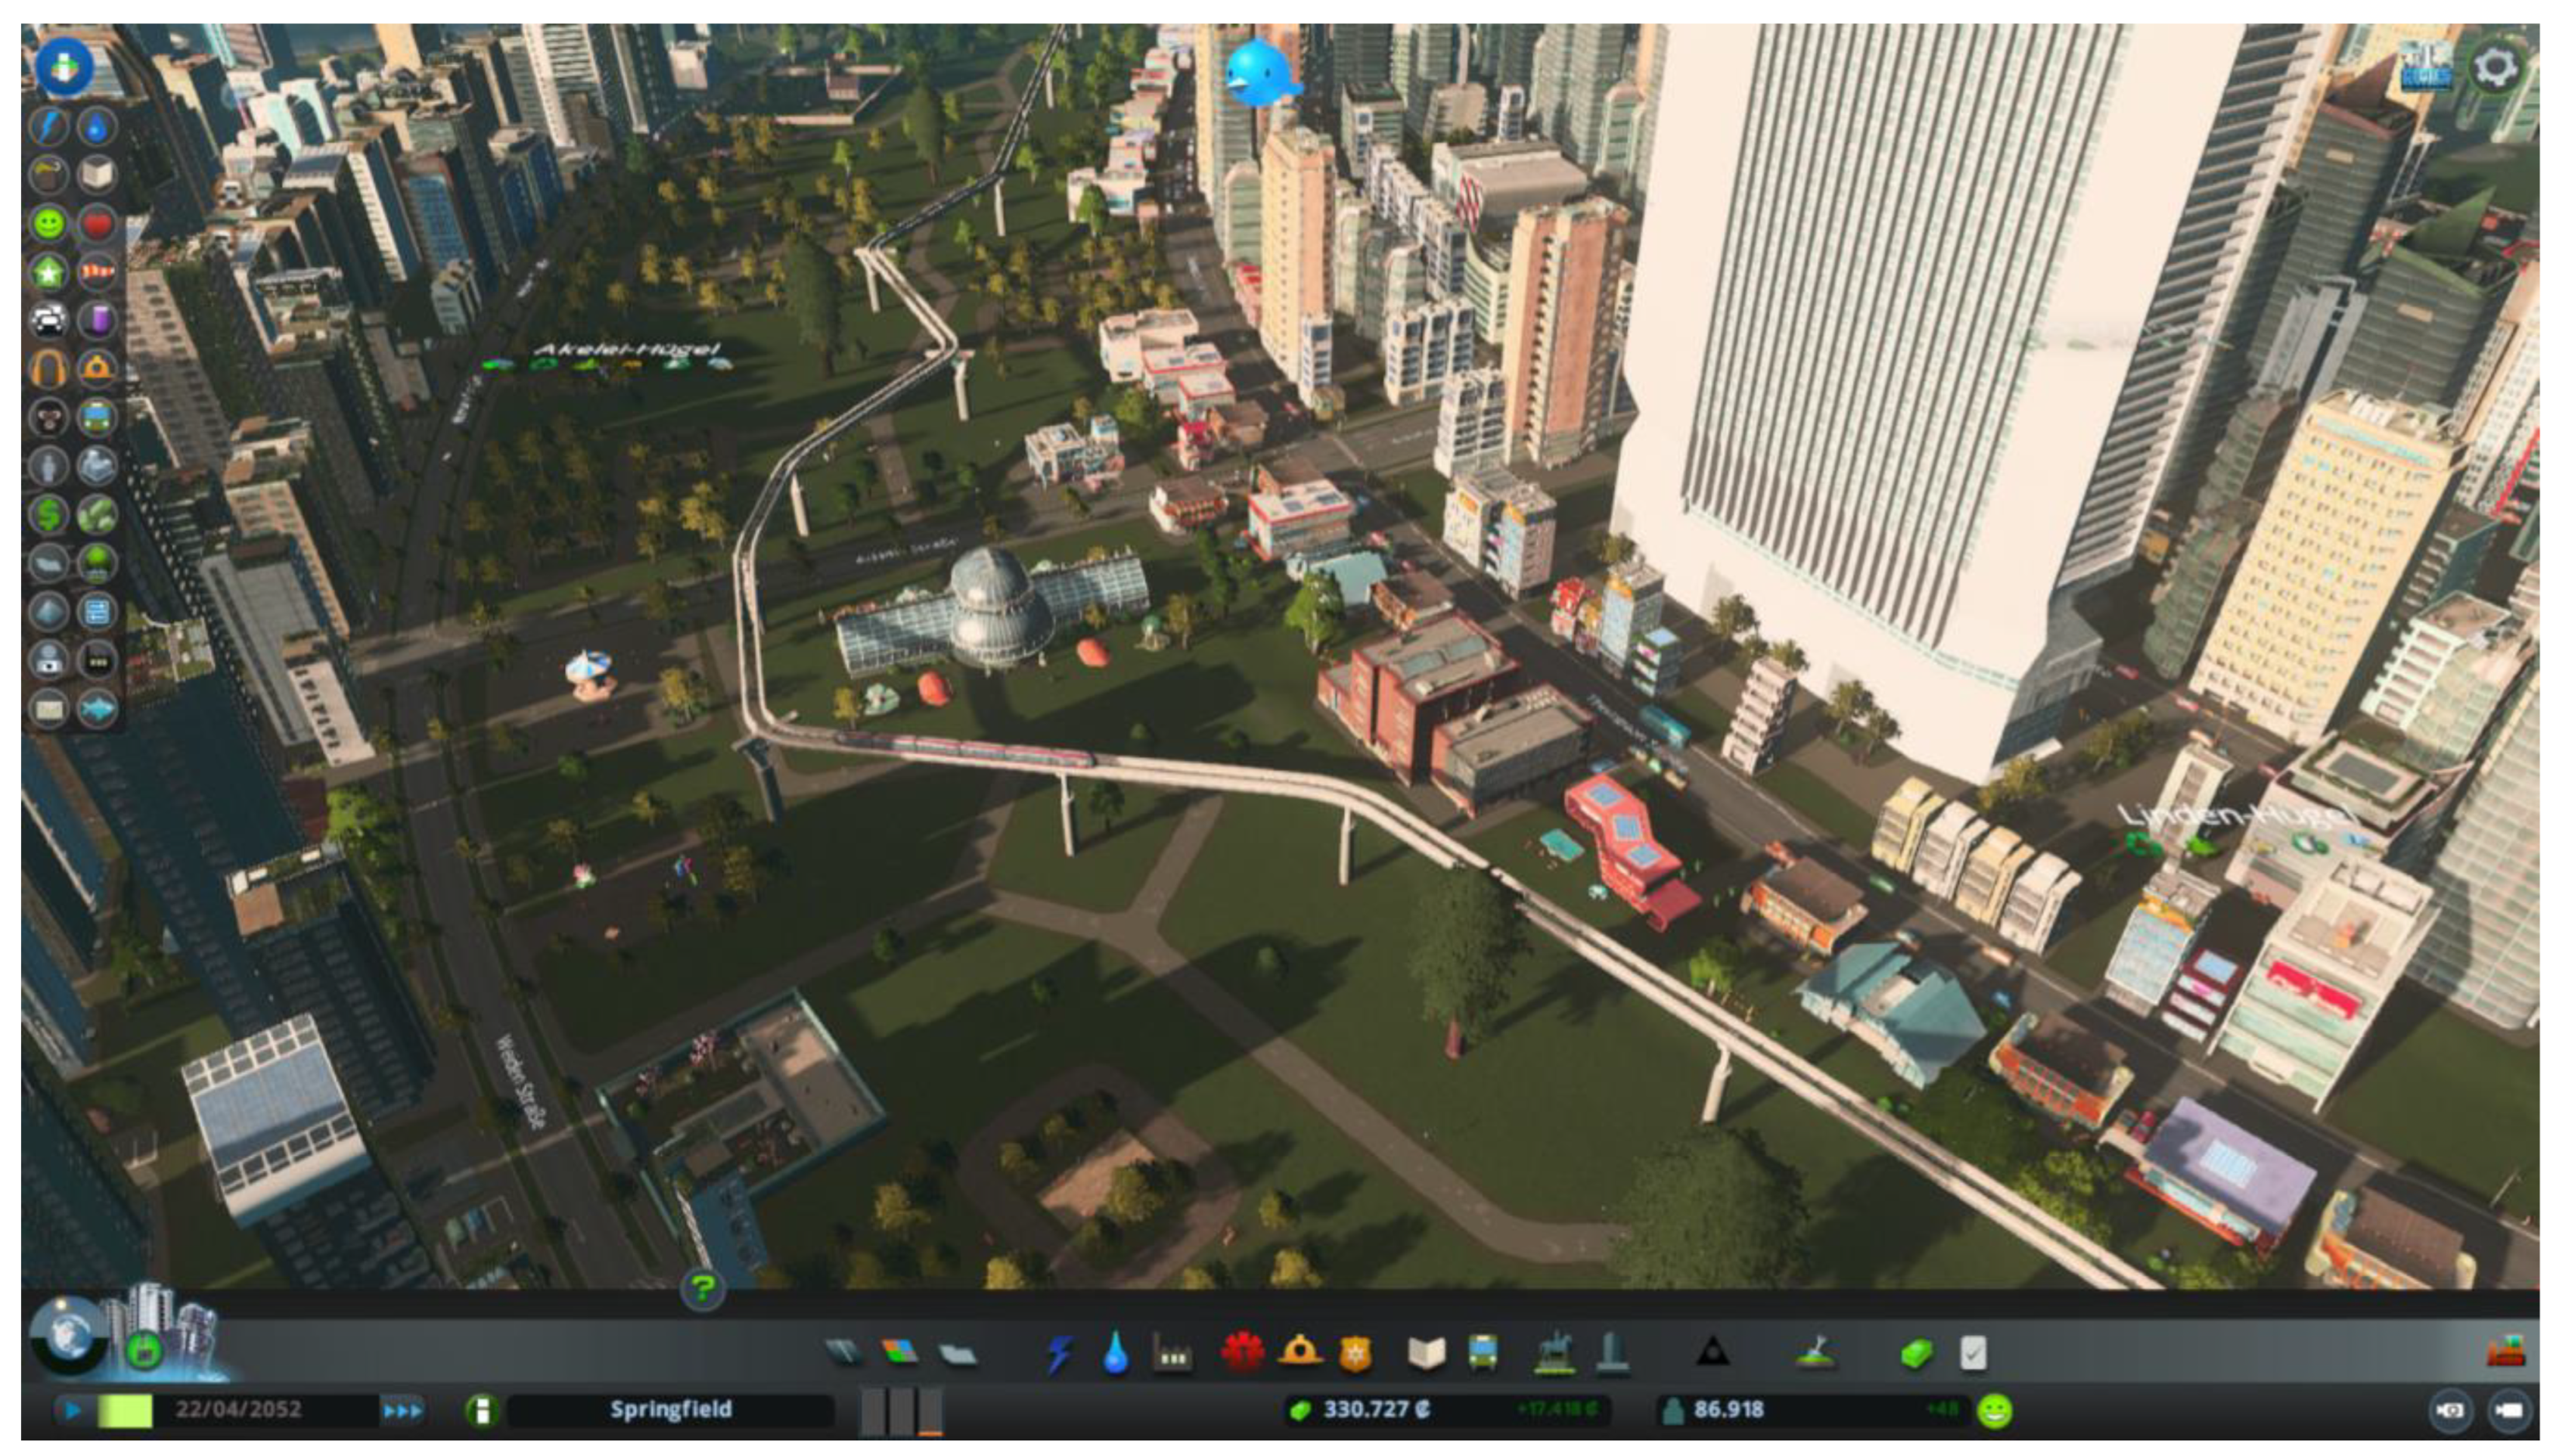The image size is (2565, 1456).
Task: Open the settings gear menu
Action: 2495,67
